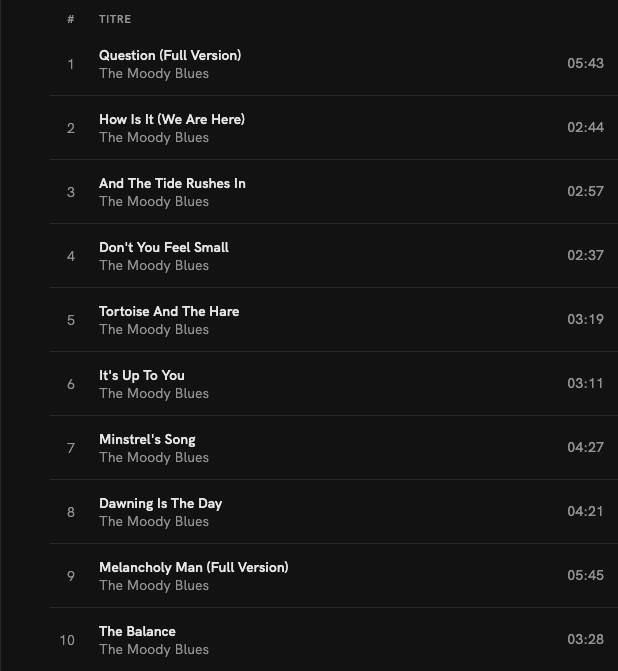
Task: Click track number 10 at the bottom
Action: click(67, 640)
